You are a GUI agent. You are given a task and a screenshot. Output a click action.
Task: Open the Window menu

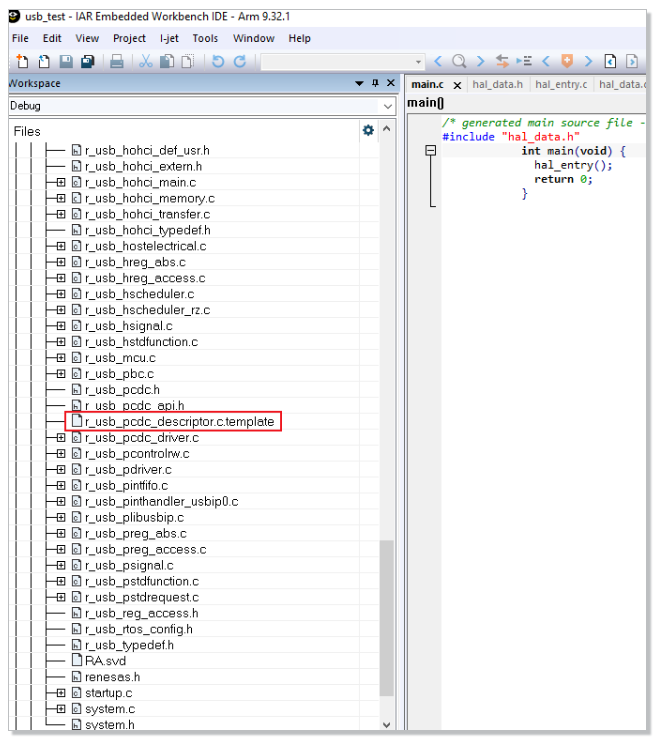253,38
